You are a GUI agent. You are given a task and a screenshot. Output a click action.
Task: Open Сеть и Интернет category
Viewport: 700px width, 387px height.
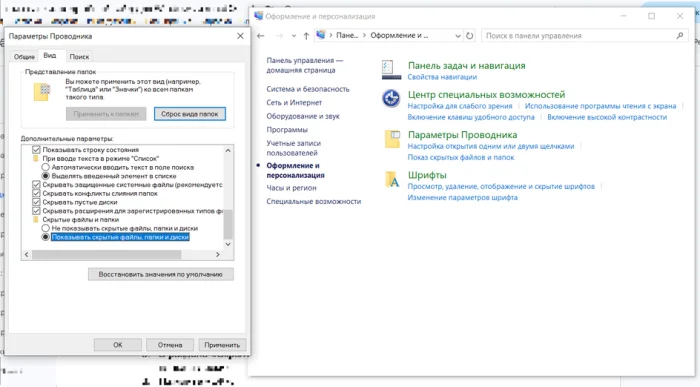(294, 102)
